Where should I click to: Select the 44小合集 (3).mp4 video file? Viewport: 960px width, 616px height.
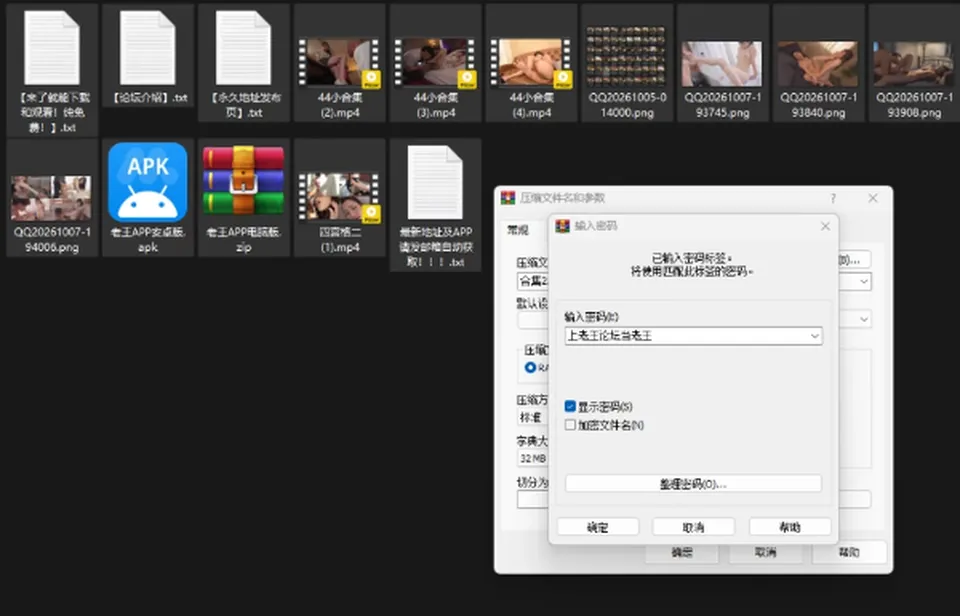pyautogui.click(x=435, y=62)
